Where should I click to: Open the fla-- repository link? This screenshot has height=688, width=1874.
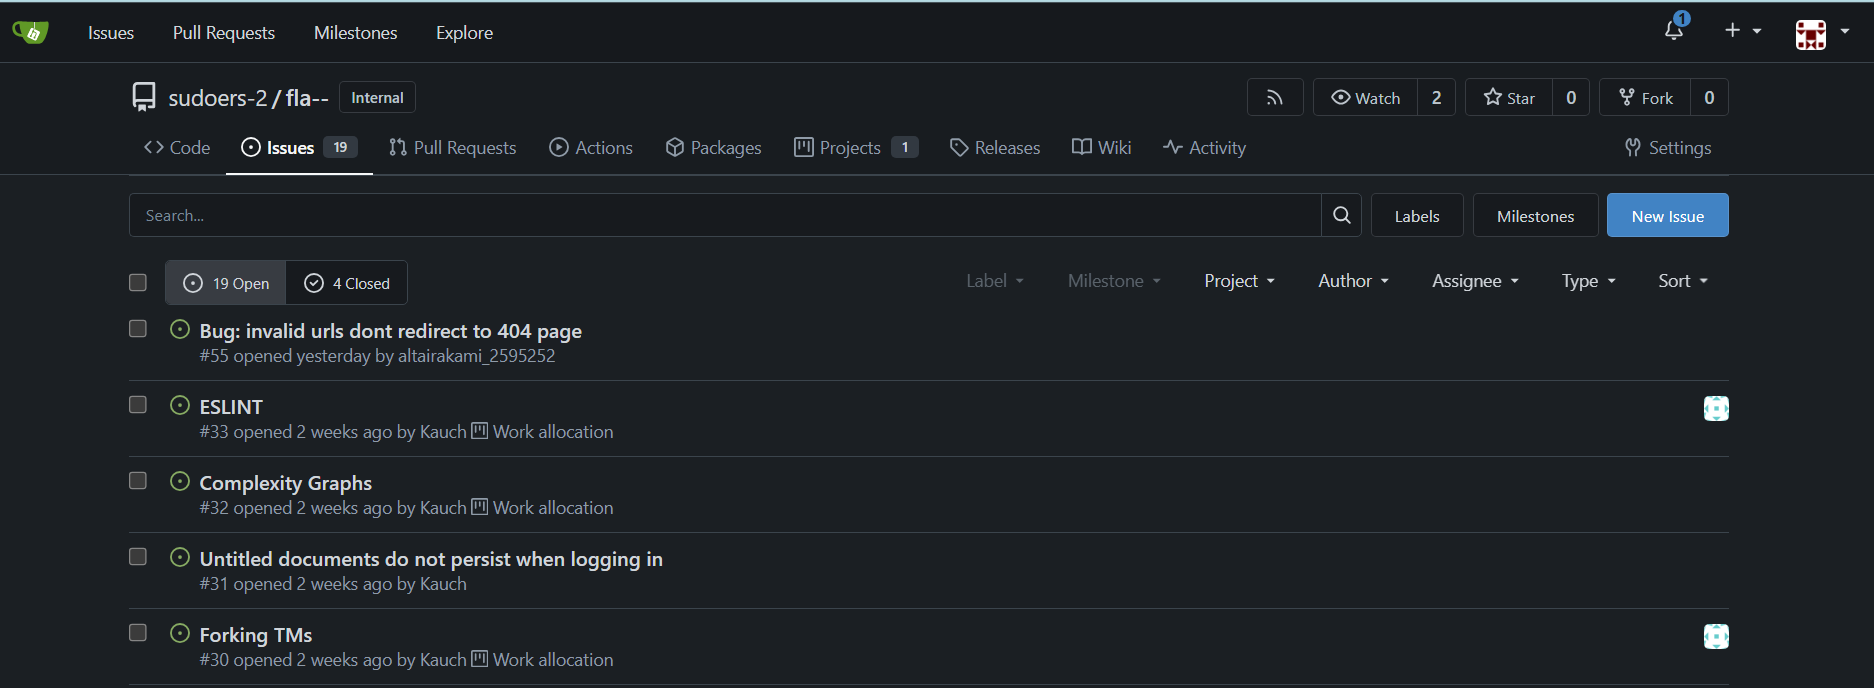[307, 98]
